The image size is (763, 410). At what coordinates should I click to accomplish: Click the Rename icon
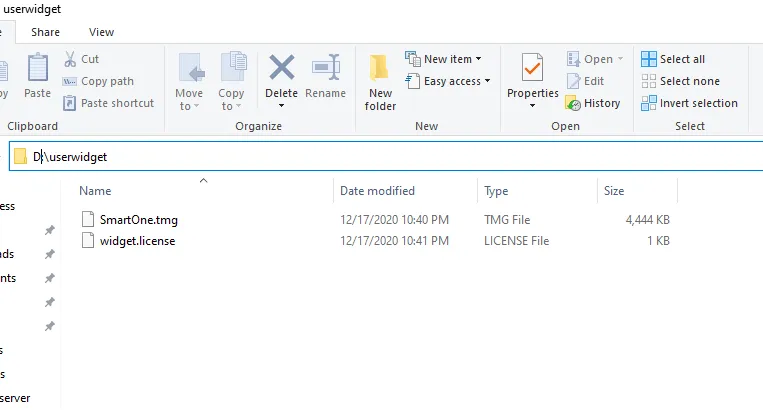point(326,67)
